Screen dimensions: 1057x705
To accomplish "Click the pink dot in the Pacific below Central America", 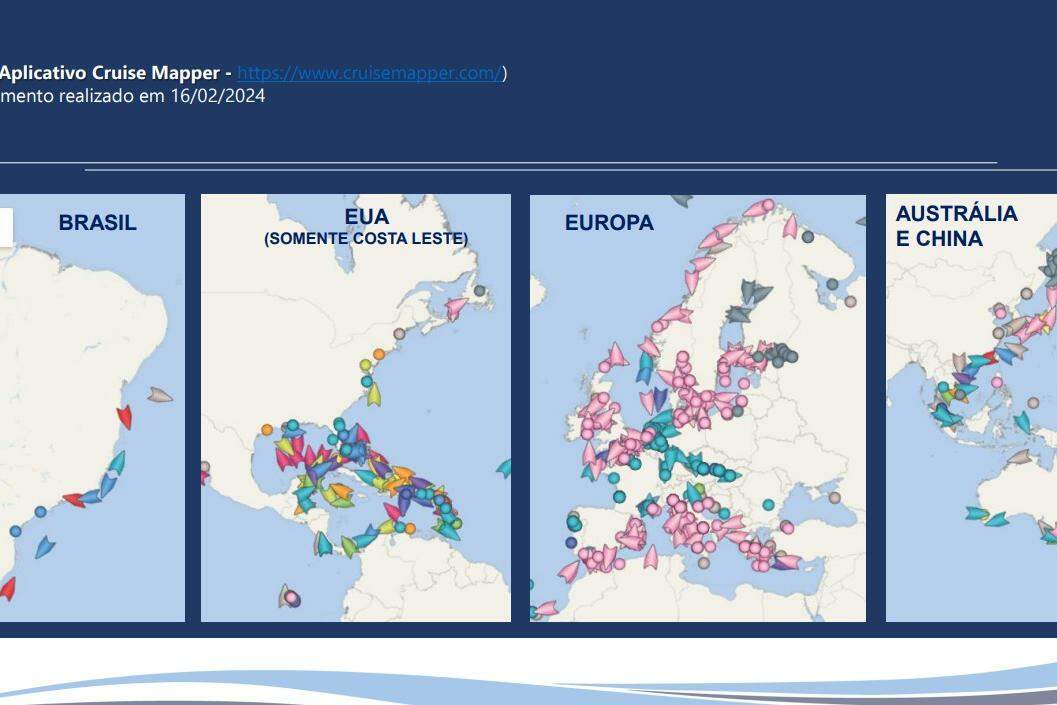I will (290, 596).
